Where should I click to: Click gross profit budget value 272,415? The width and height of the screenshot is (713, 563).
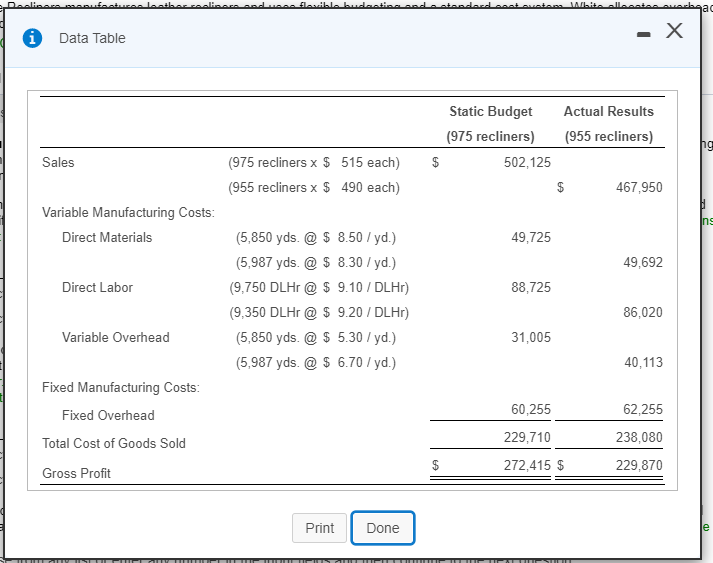pyautogui.click(x=527, y=465)
